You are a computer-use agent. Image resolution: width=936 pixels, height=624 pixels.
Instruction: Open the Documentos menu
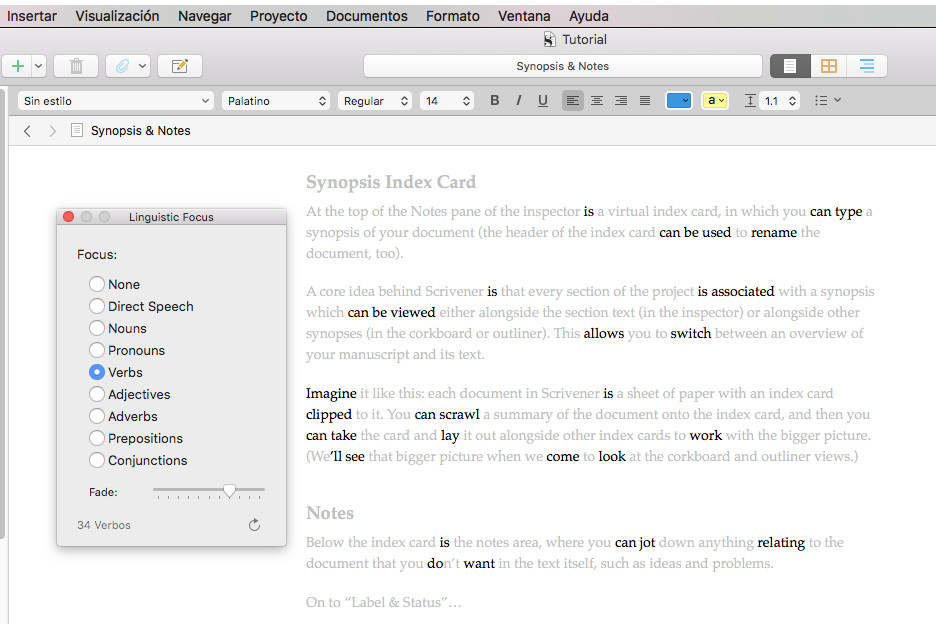[366, 15]
